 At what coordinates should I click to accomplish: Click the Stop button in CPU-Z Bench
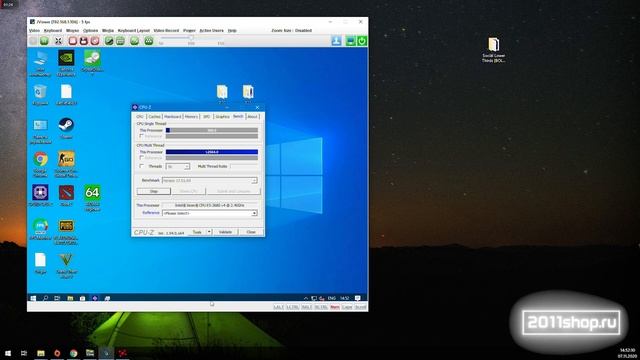tap(154, 191)
